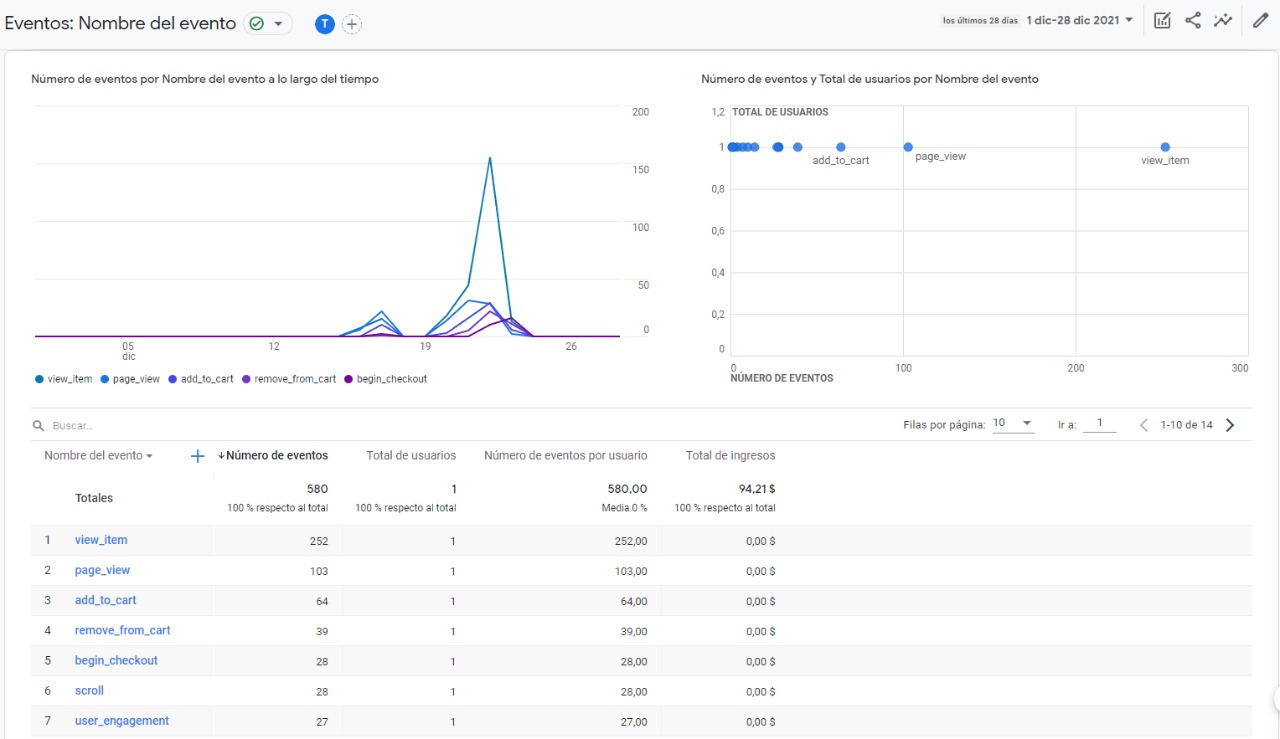Screen dimensions: 1280x739
Task: Open the remove_from_cart event link
Action: coord(122,630)
